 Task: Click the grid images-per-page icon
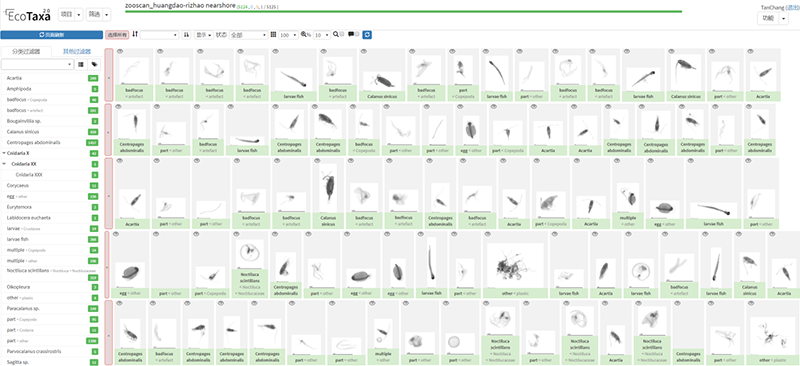[x=273, y=35]
